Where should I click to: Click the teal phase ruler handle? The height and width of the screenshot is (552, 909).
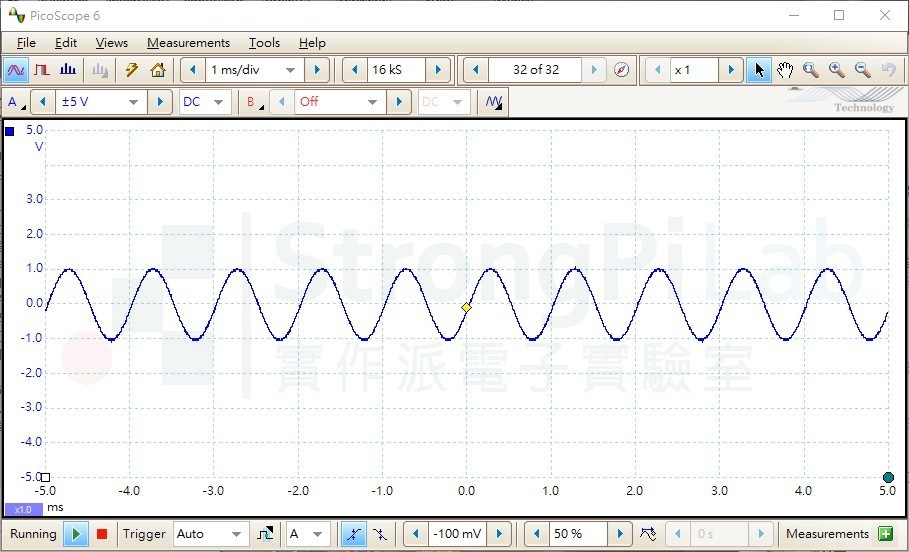click(888, 477)
